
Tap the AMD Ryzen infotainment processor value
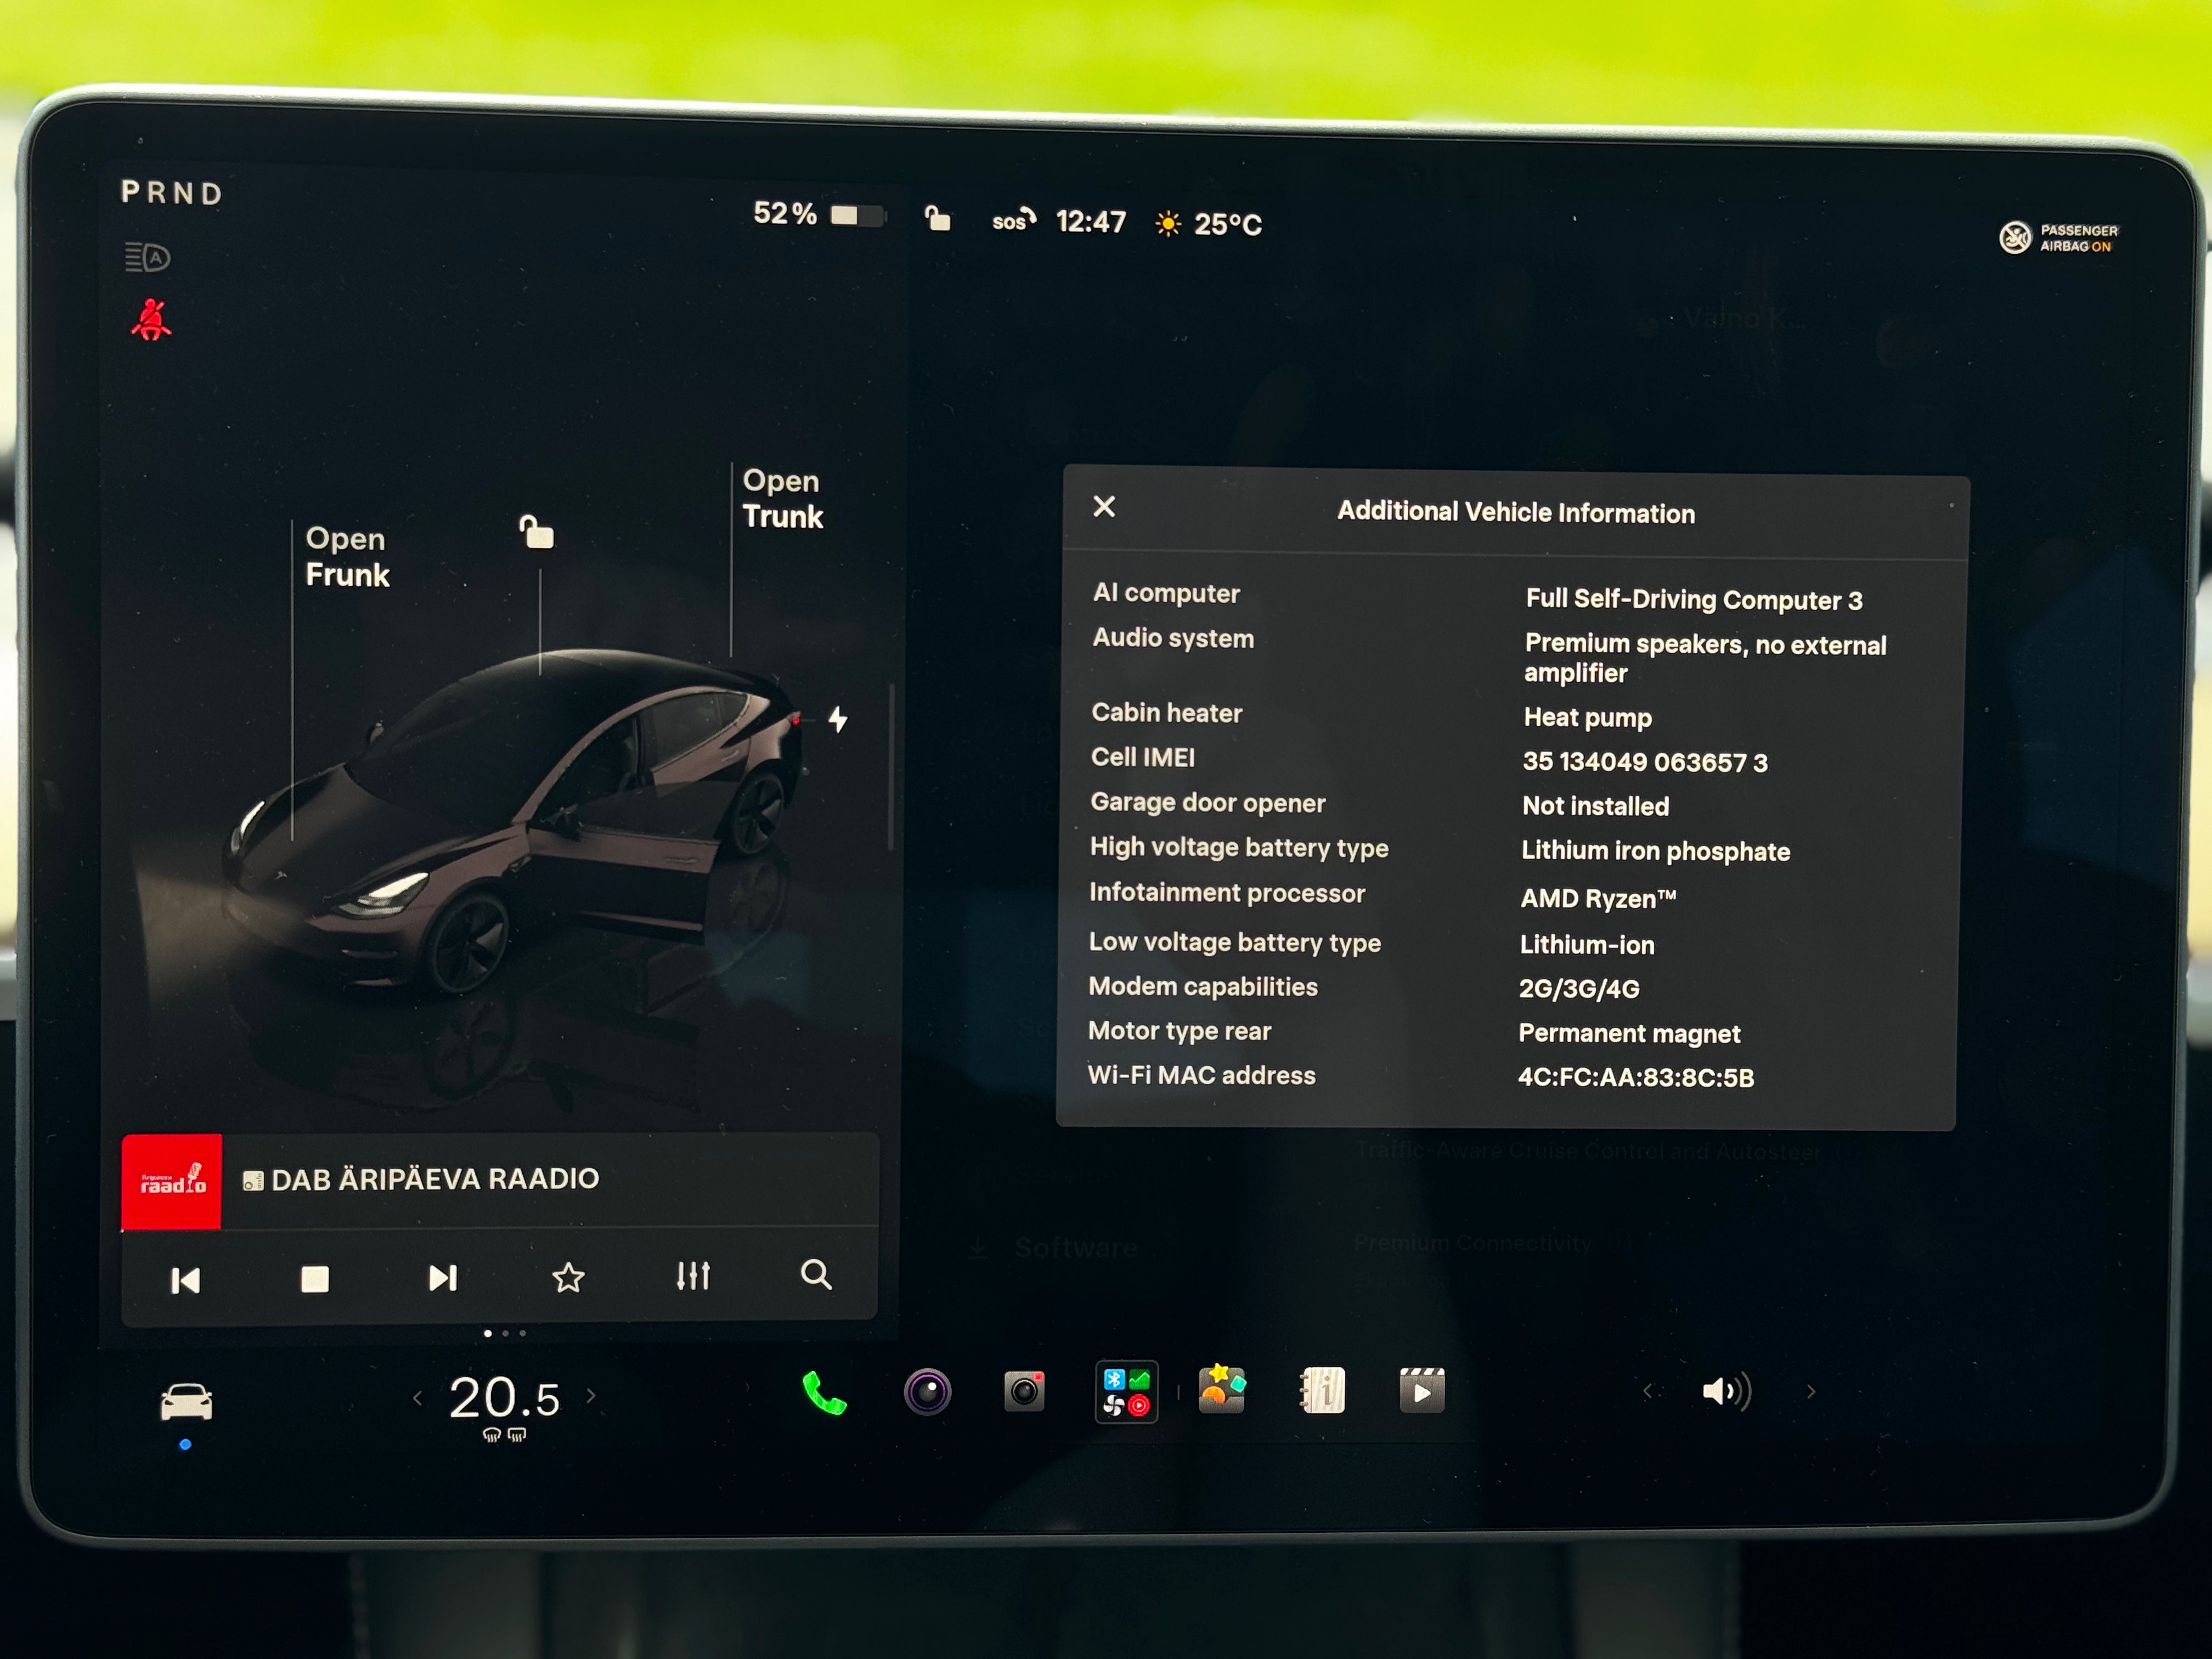[x=1598, y=899]
